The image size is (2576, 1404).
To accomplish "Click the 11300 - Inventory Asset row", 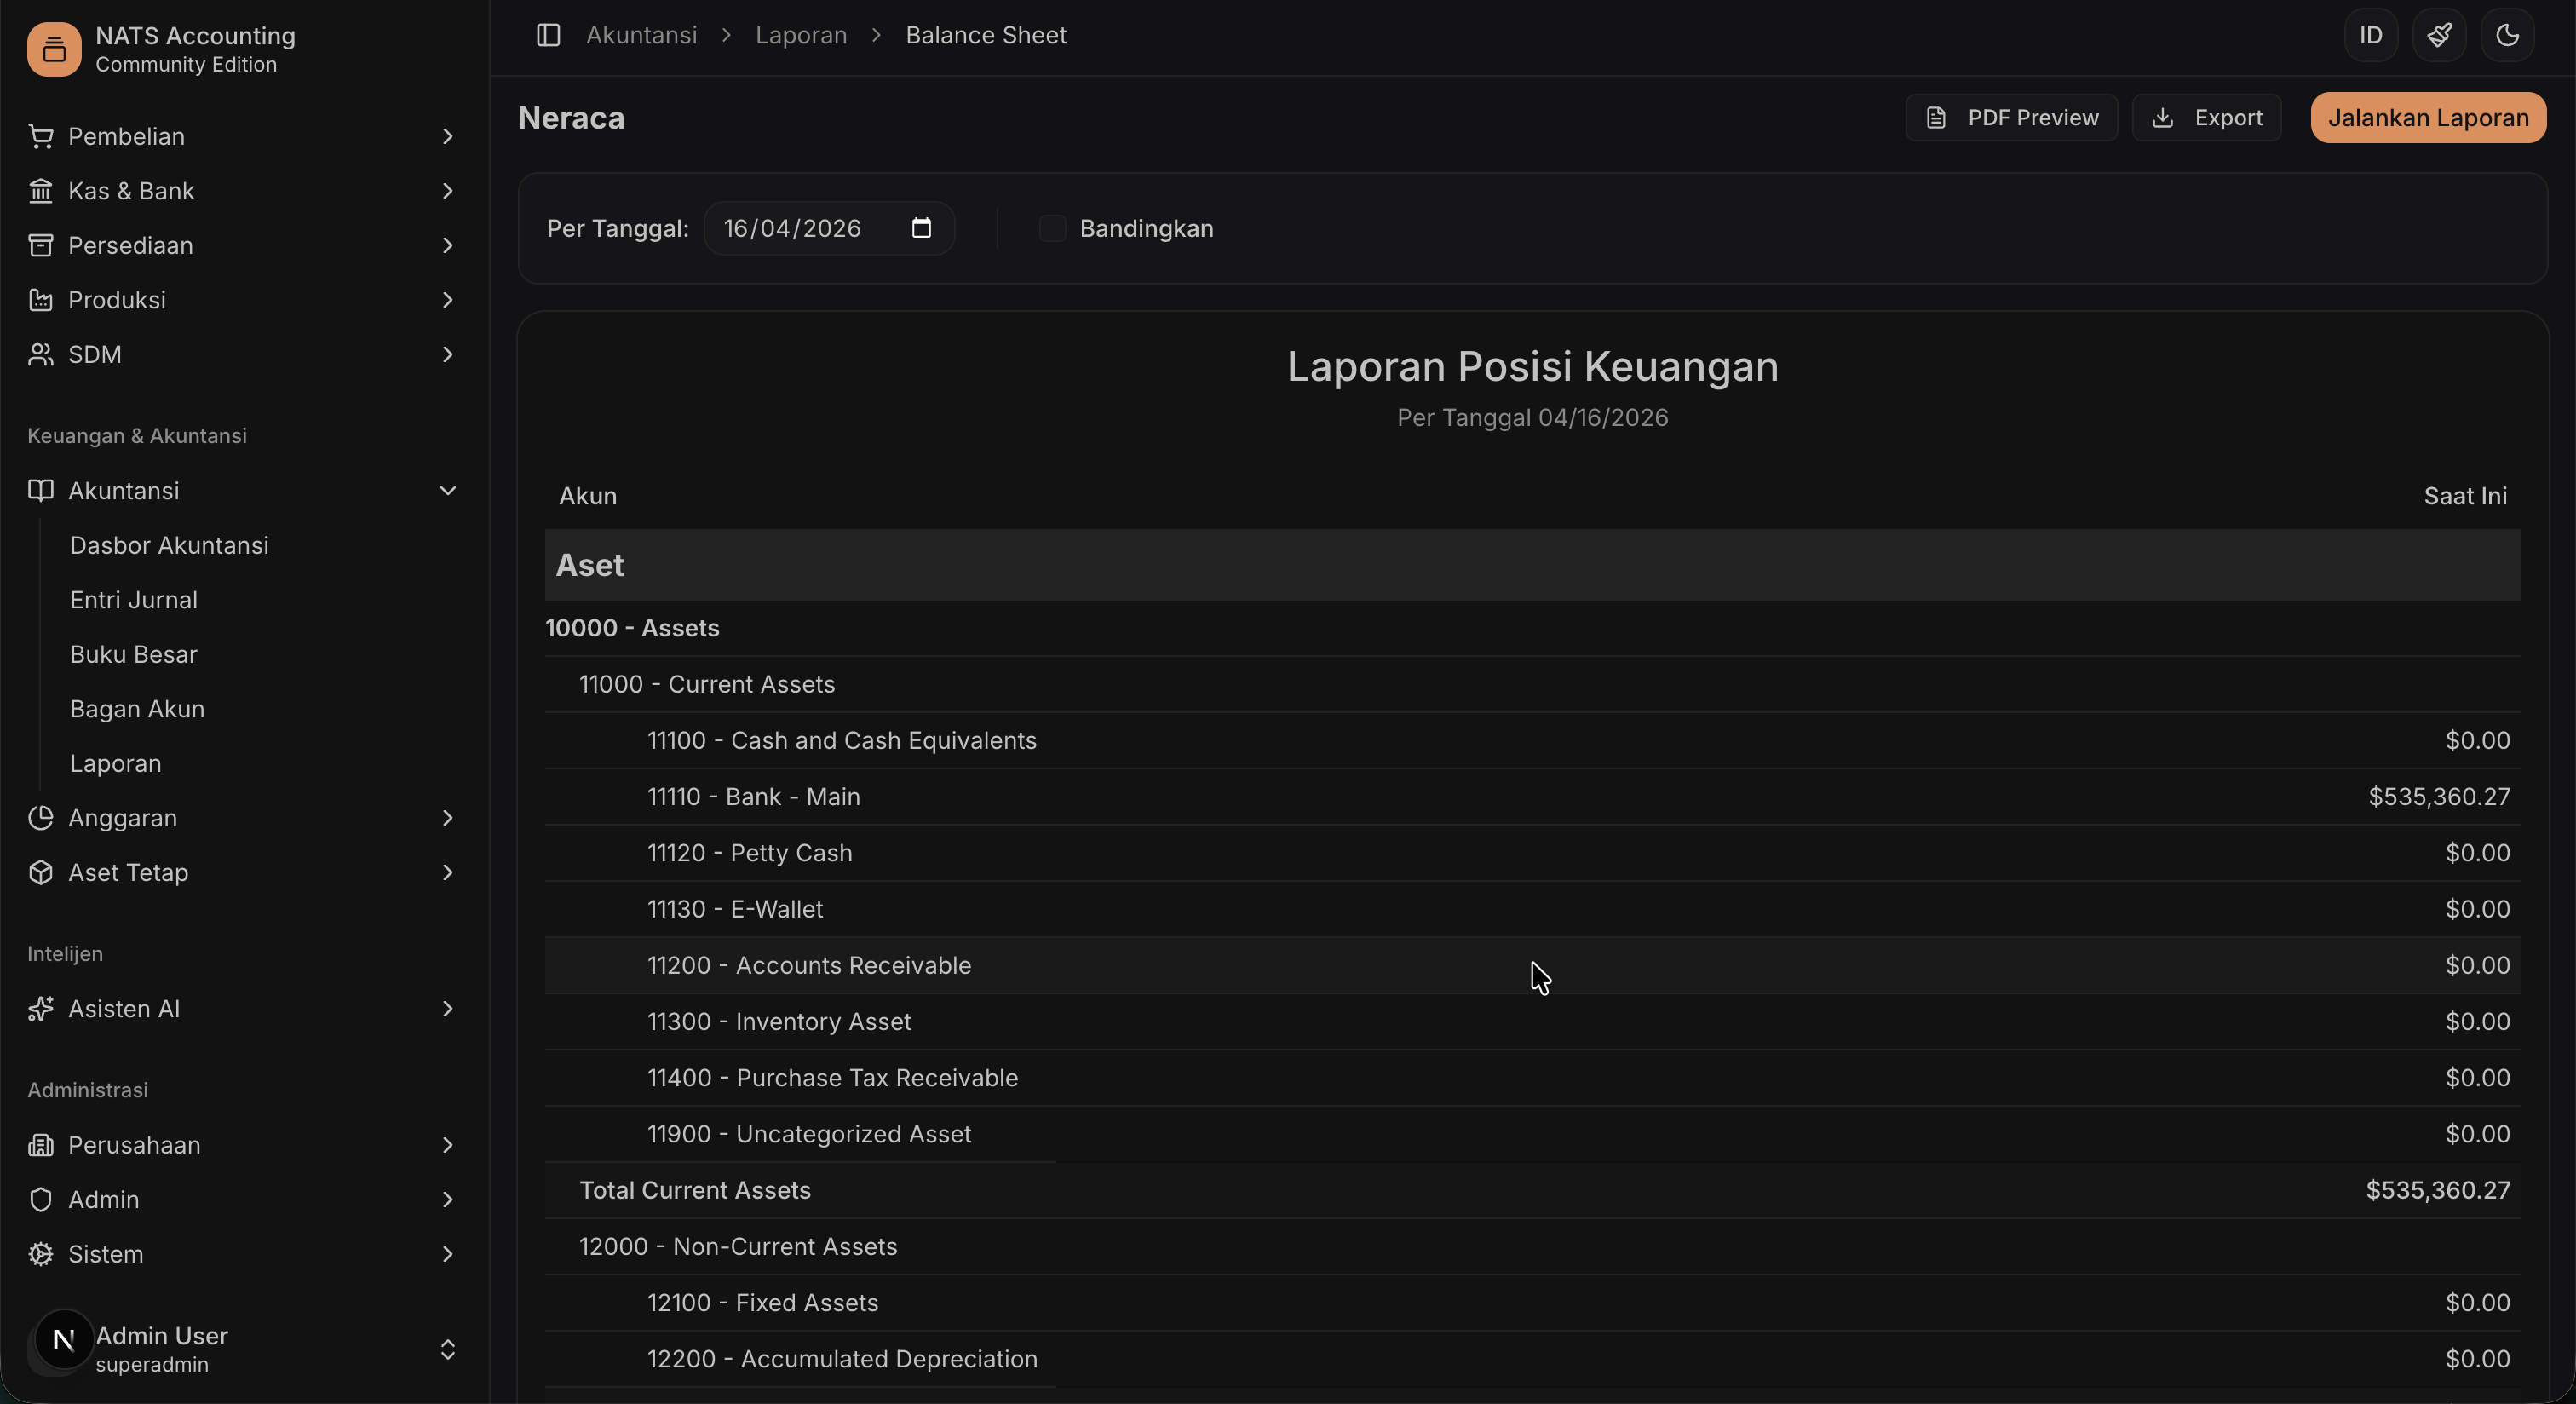I will 1532,1022.
